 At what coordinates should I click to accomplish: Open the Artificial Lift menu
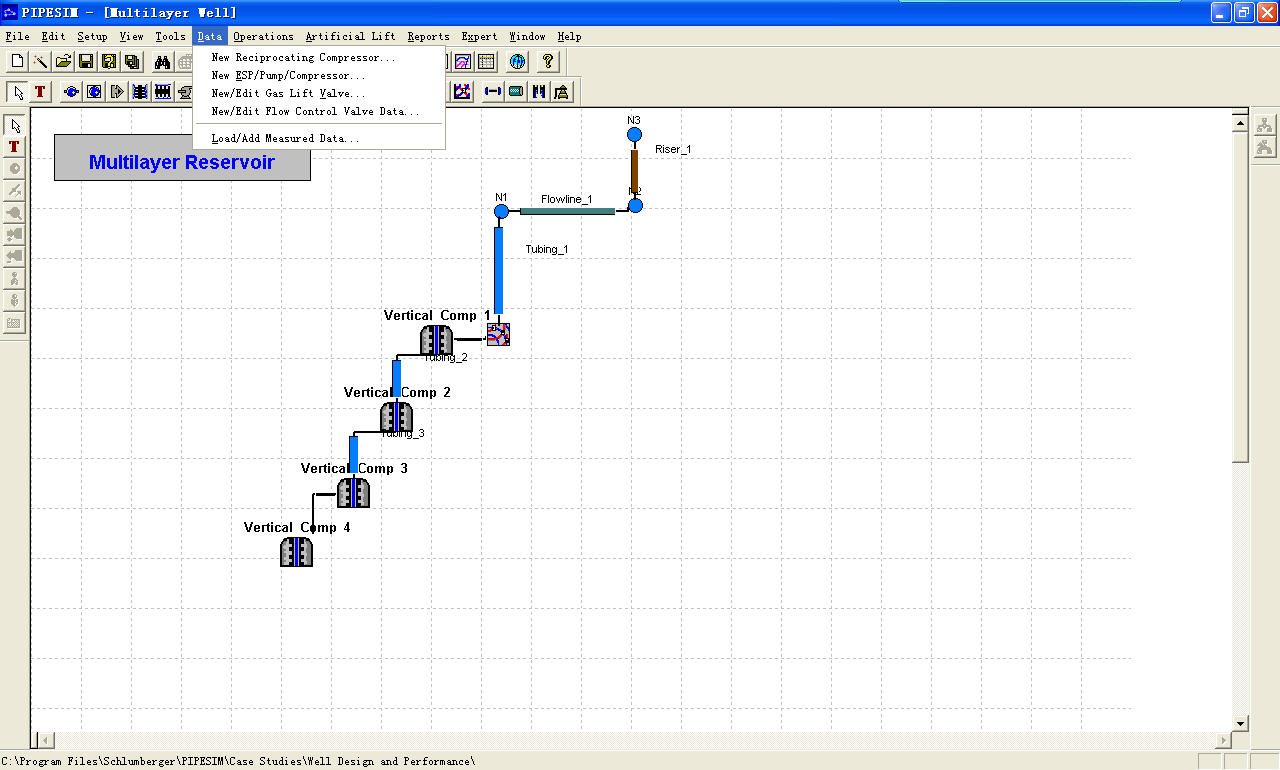pos(350,36)
